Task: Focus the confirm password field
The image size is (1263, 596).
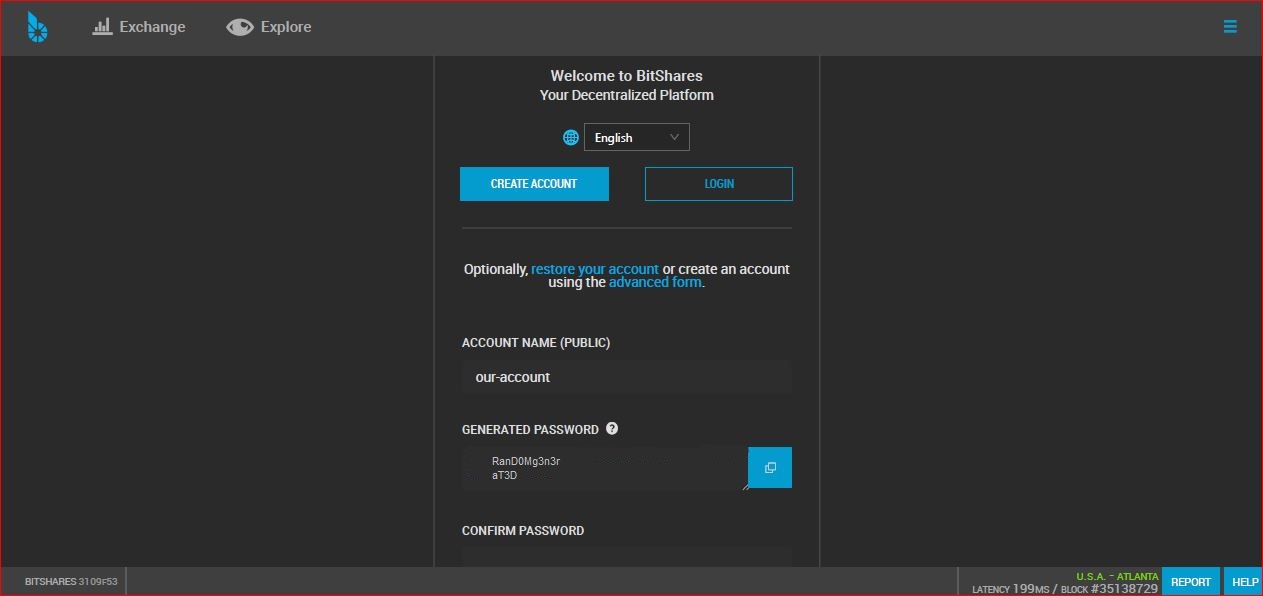Action: coord(627,557)
